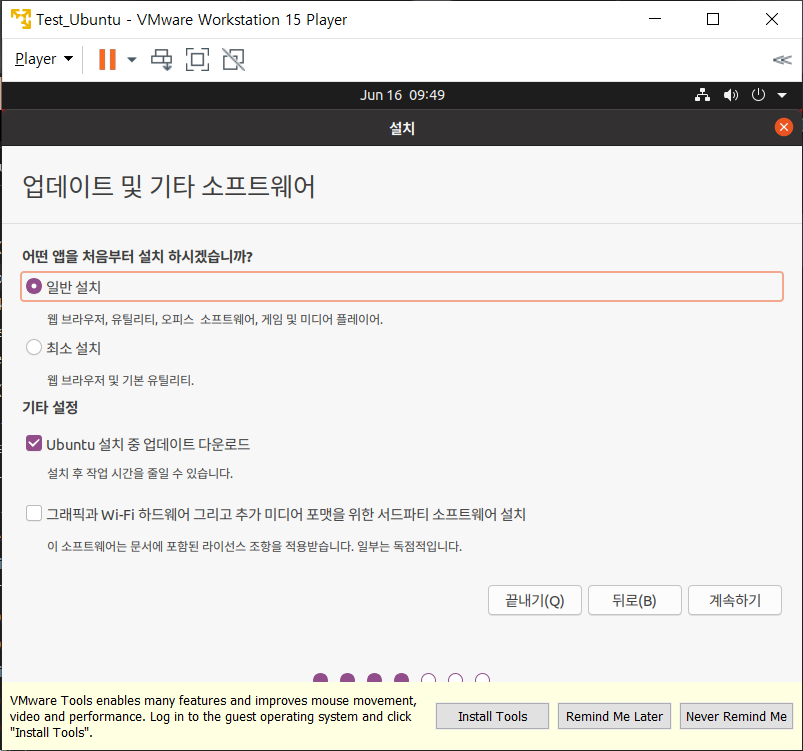803x751 pixels.
Task: Click the 뒤로(B) button
Action: [x=635, y=600]
